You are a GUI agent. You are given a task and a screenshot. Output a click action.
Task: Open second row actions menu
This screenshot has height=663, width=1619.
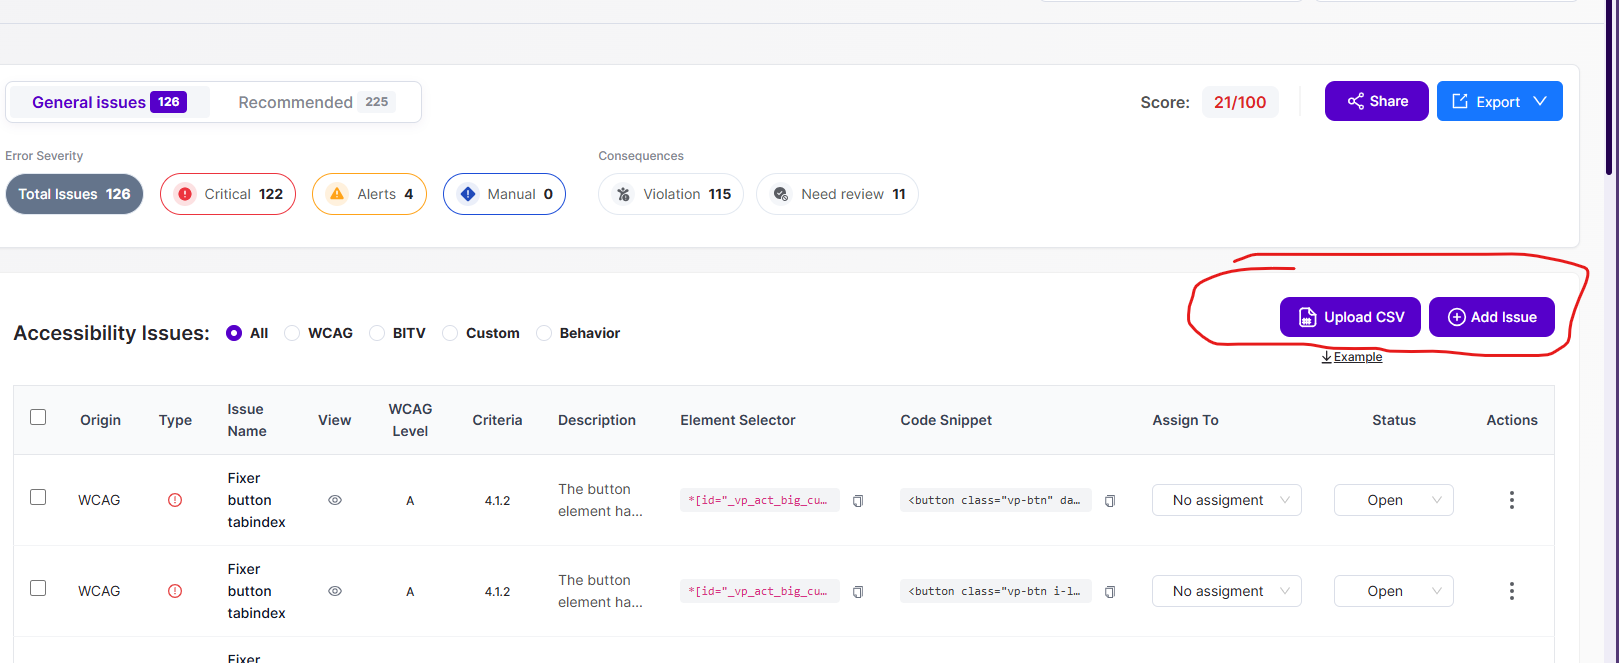1512,591
